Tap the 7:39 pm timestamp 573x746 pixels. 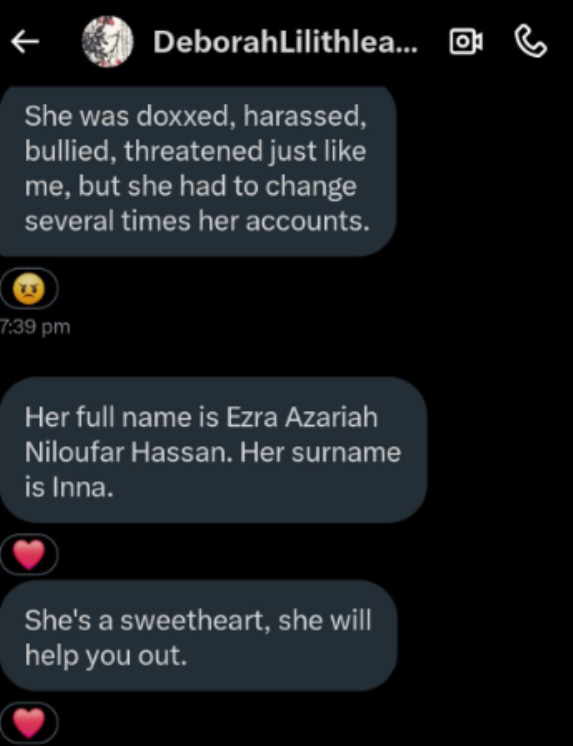coord(35,327)
